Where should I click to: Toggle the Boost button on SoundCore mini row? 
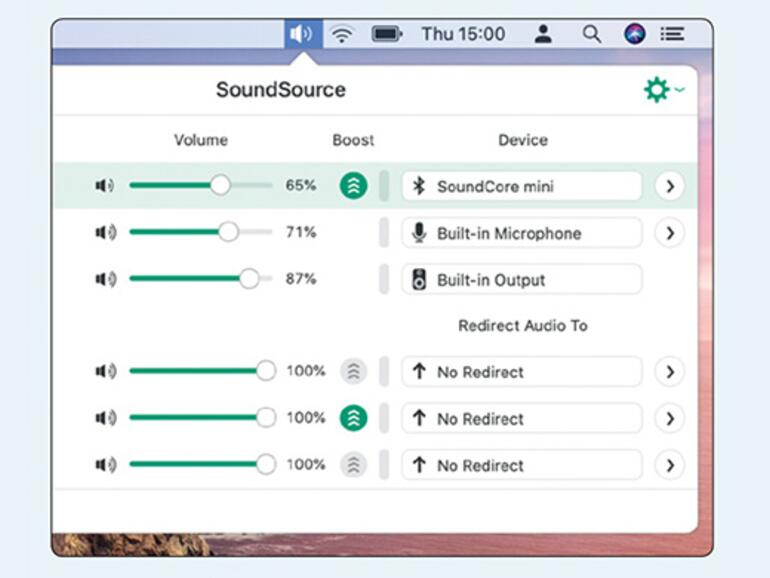(353, 186)
